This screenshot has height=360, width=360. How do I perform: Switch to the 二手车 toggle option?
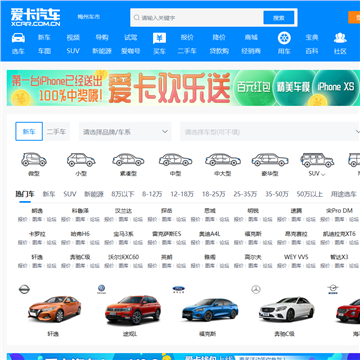pos(57,131)
